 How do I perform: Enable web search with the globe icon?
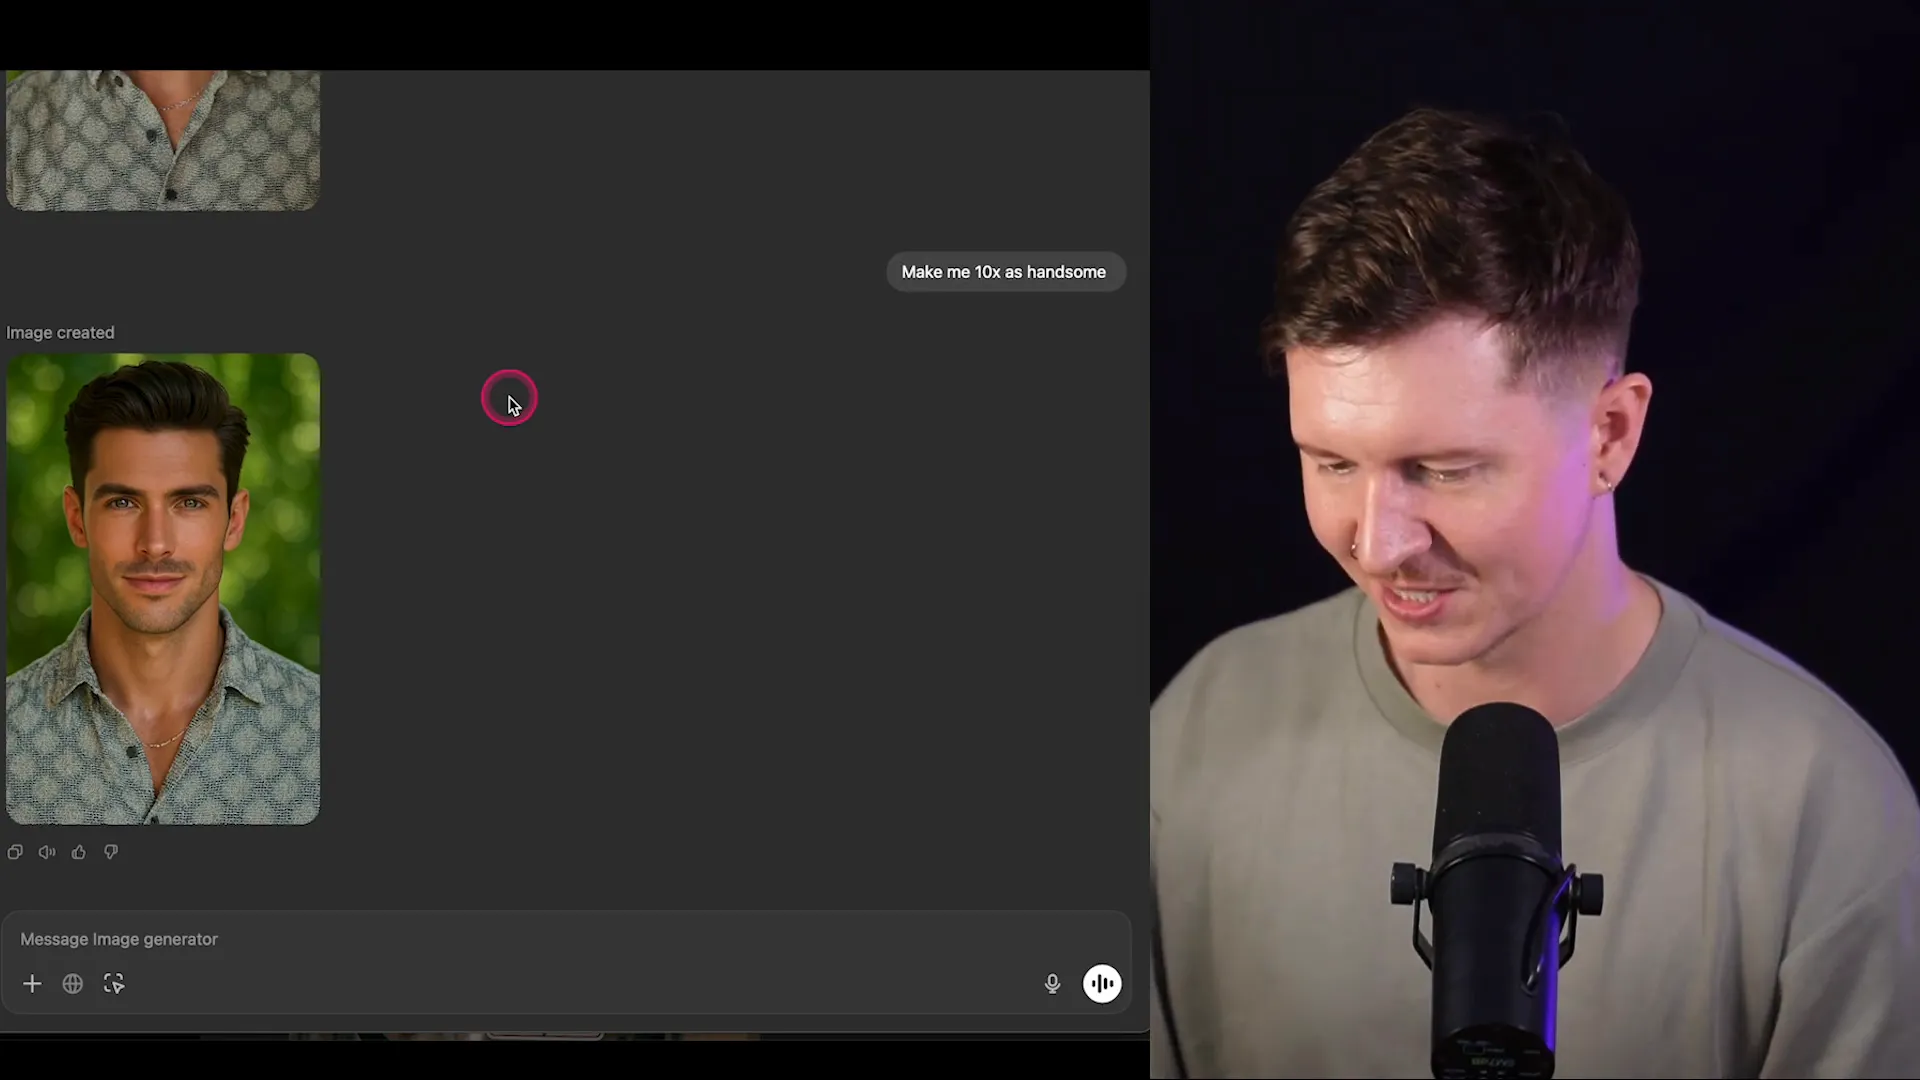(x=73, y=984)
